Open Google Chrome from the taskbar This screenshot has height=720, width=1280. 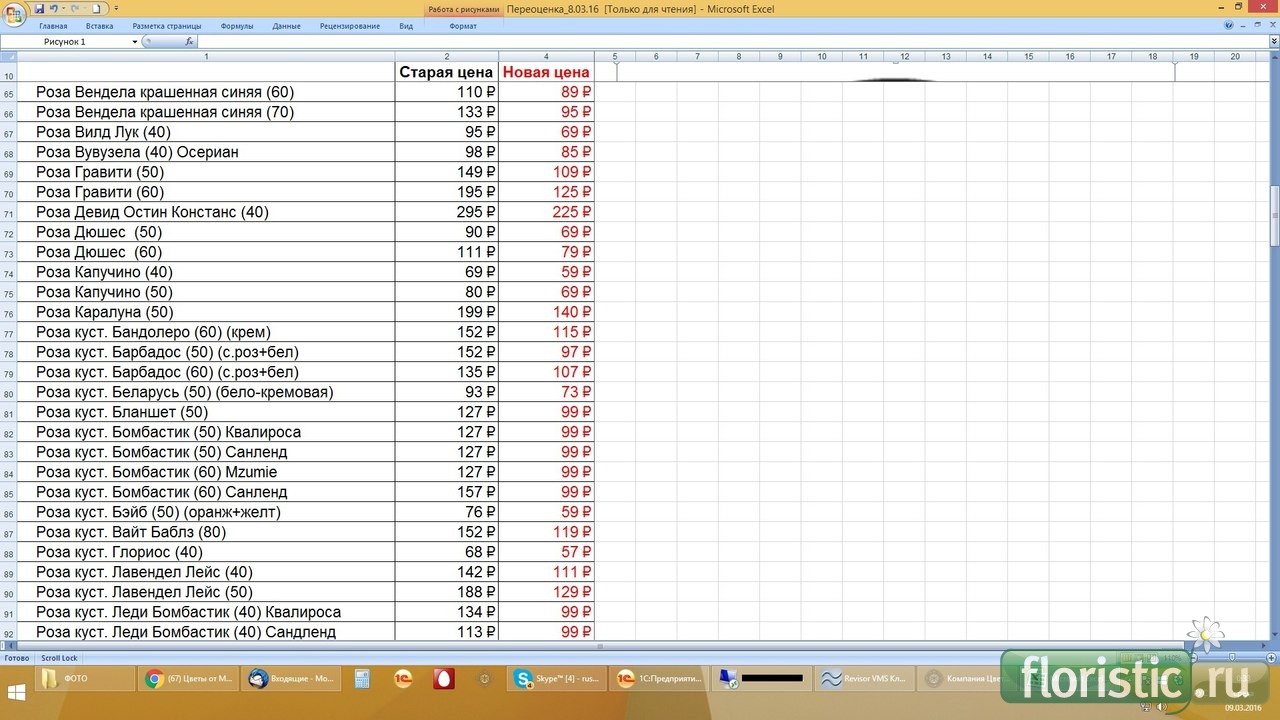click(x=187, y=679)
